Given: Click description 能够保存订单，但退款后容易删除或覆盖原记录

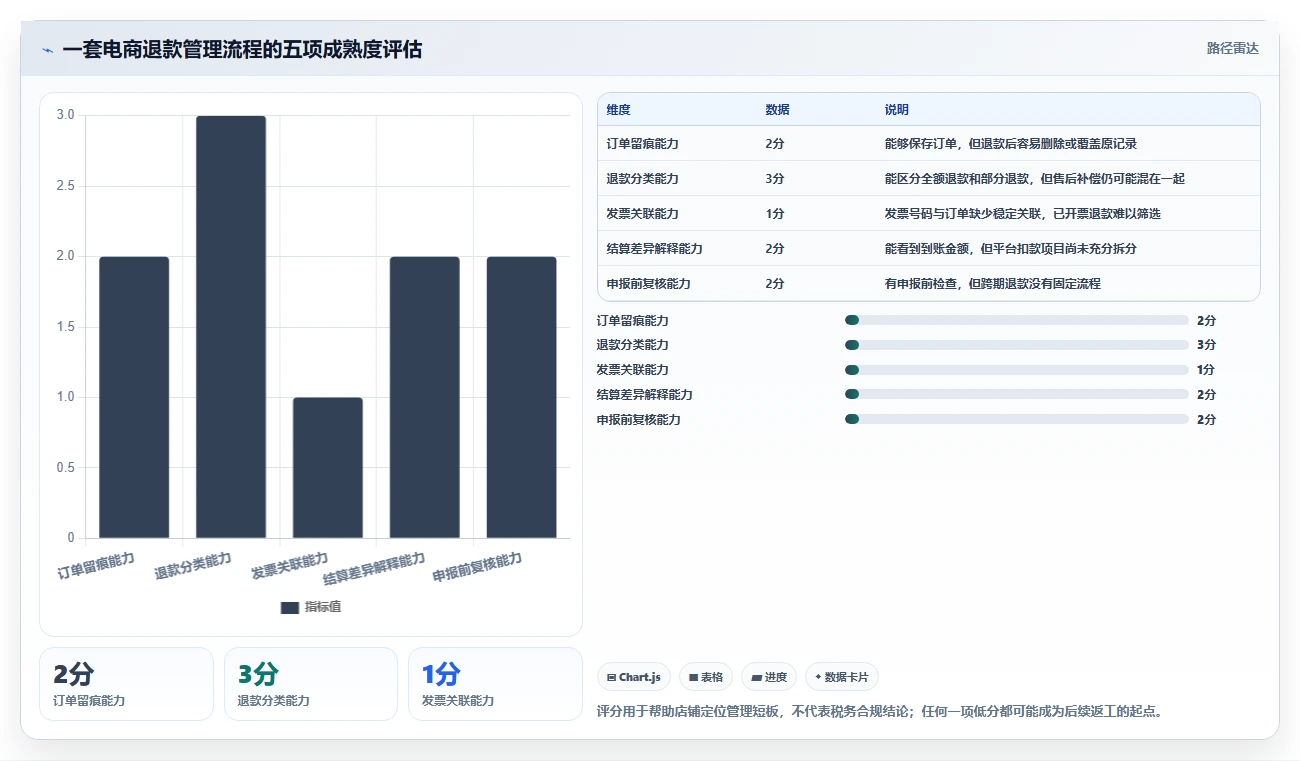Looking at the screenshot, I should pyautogui.click(x=1010, y=144).
